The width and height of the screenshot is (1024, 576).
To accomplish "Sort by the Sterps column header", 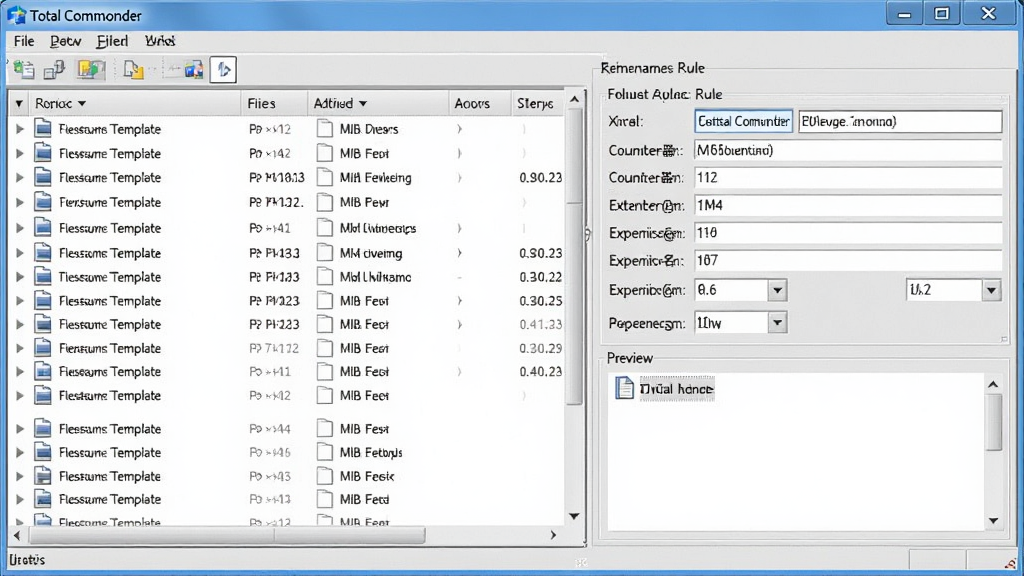I will pyautogui.click(x=537, y=103).
